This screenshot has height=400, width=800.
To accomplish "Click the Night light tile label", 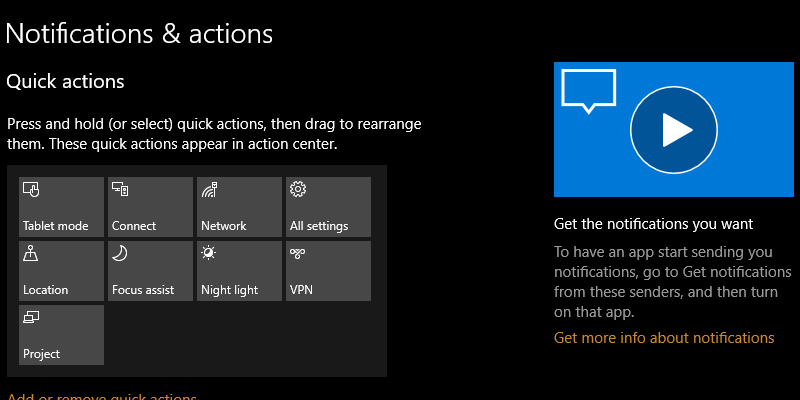I will point(229,290).
